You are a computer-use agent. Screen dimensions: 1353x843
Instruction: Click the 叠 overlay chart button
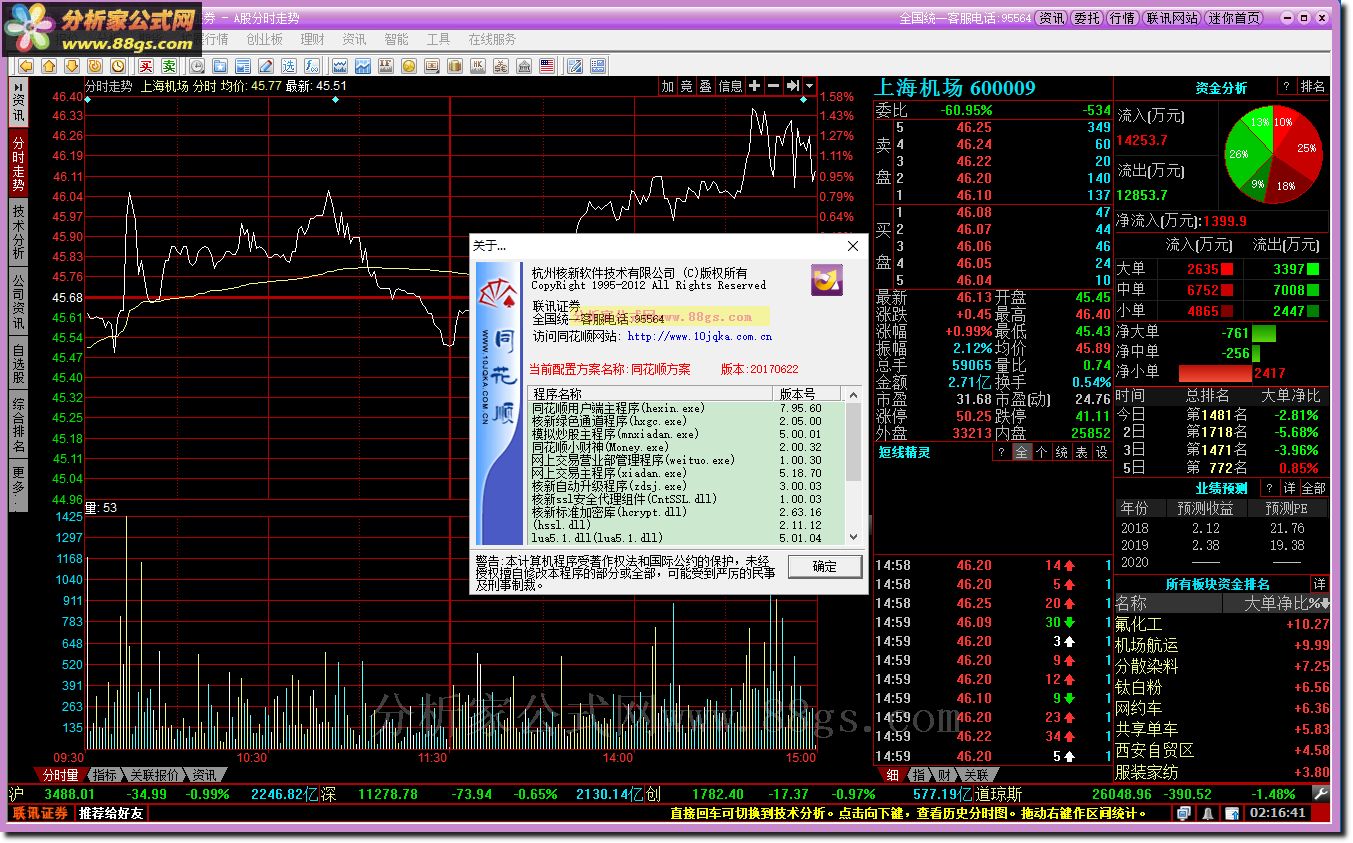(x=705, y=86)
